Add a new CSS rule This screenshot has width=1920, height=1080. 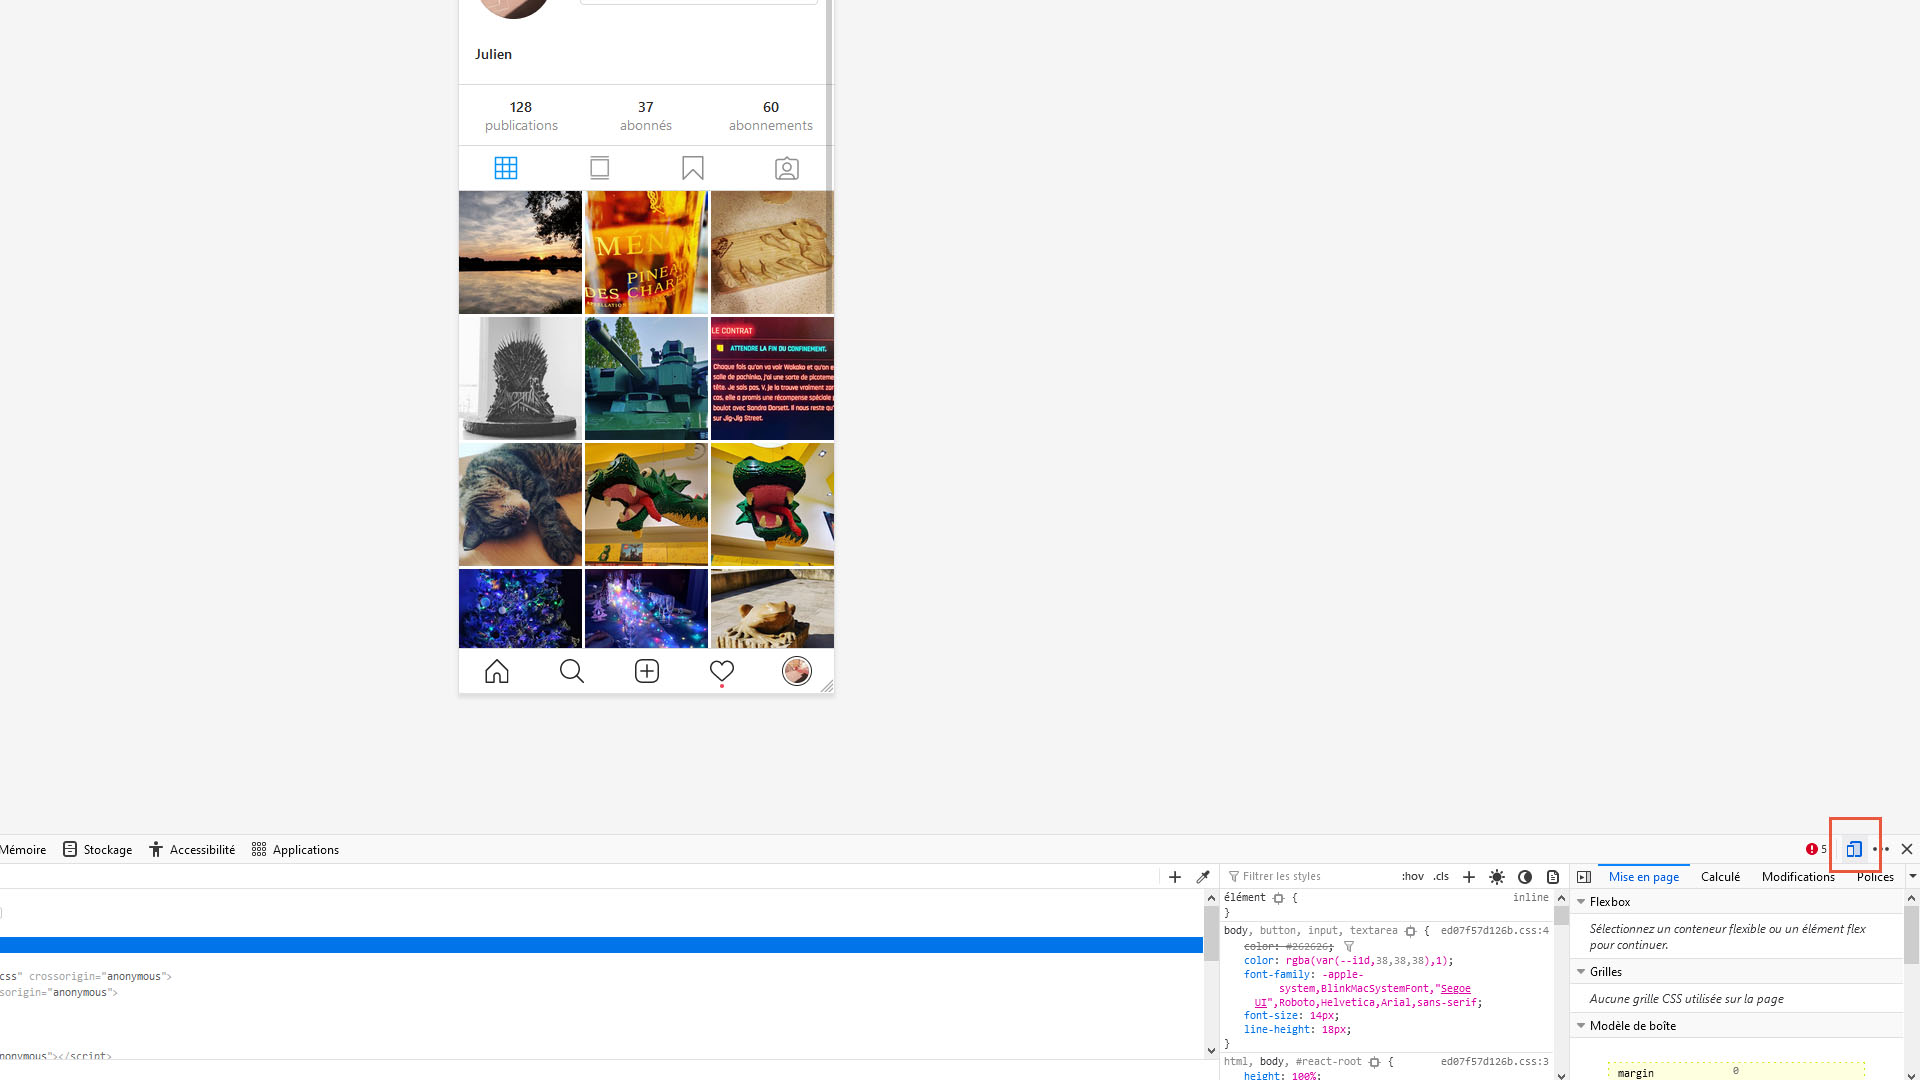(1469, 877)
